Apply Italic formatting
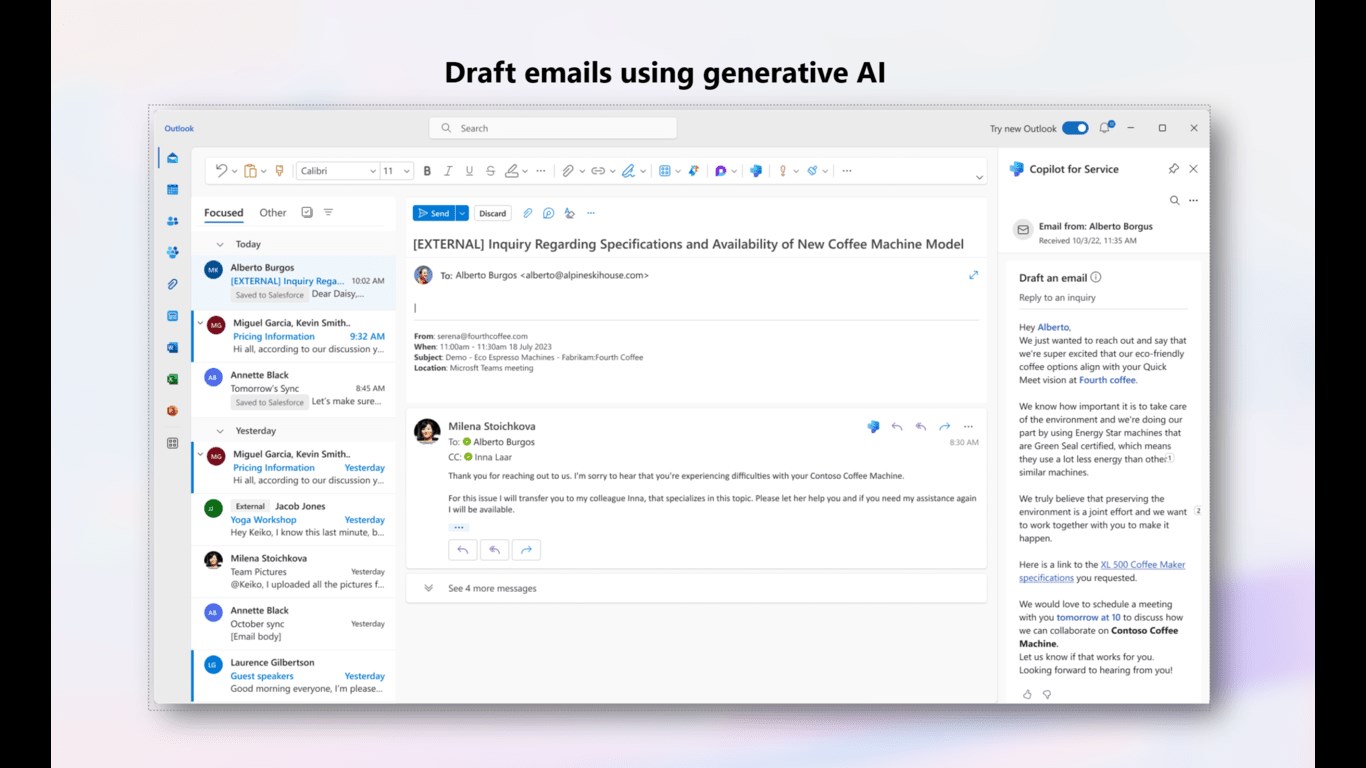This screenshot has width=1366, height=768. pyautogui.click(x=448, y=171)
